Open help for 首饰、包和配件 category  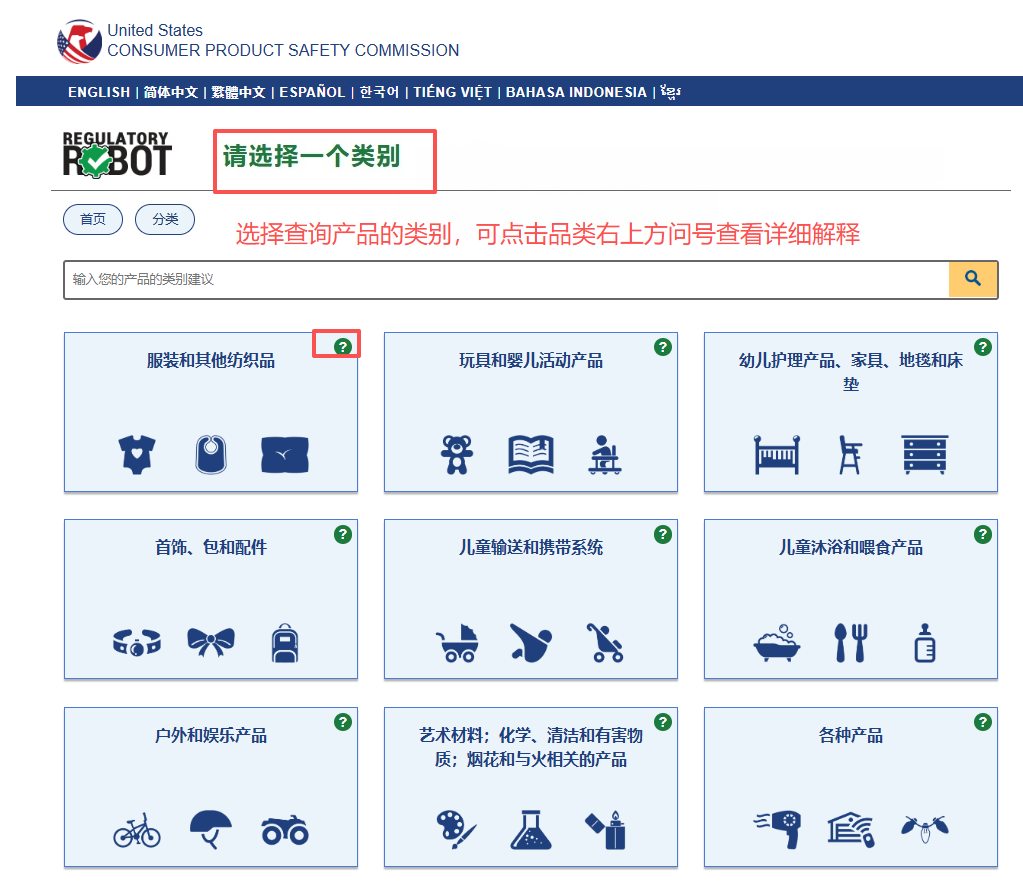click(343, 534)
